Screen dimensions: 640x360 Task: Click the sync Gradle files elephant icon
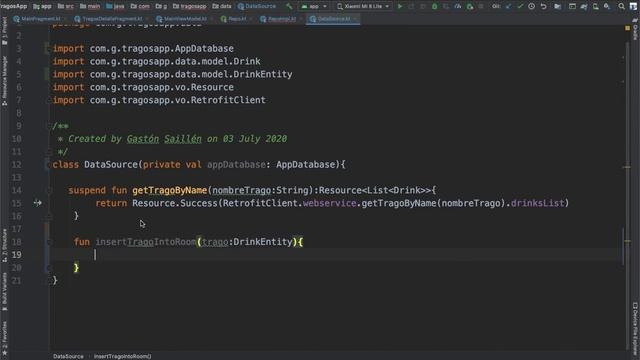584,6
